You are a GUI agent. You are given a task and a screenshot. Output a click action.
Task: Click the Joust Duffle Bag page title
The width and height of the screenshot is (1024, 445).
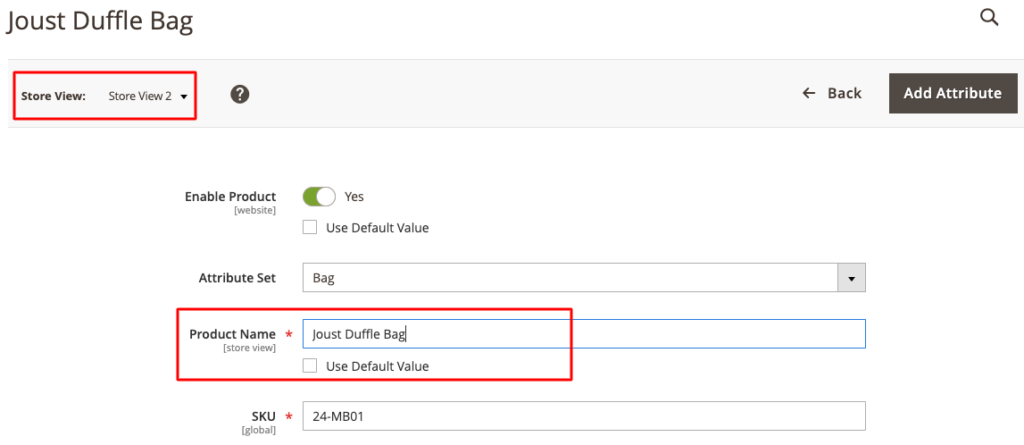pos(100,21)
